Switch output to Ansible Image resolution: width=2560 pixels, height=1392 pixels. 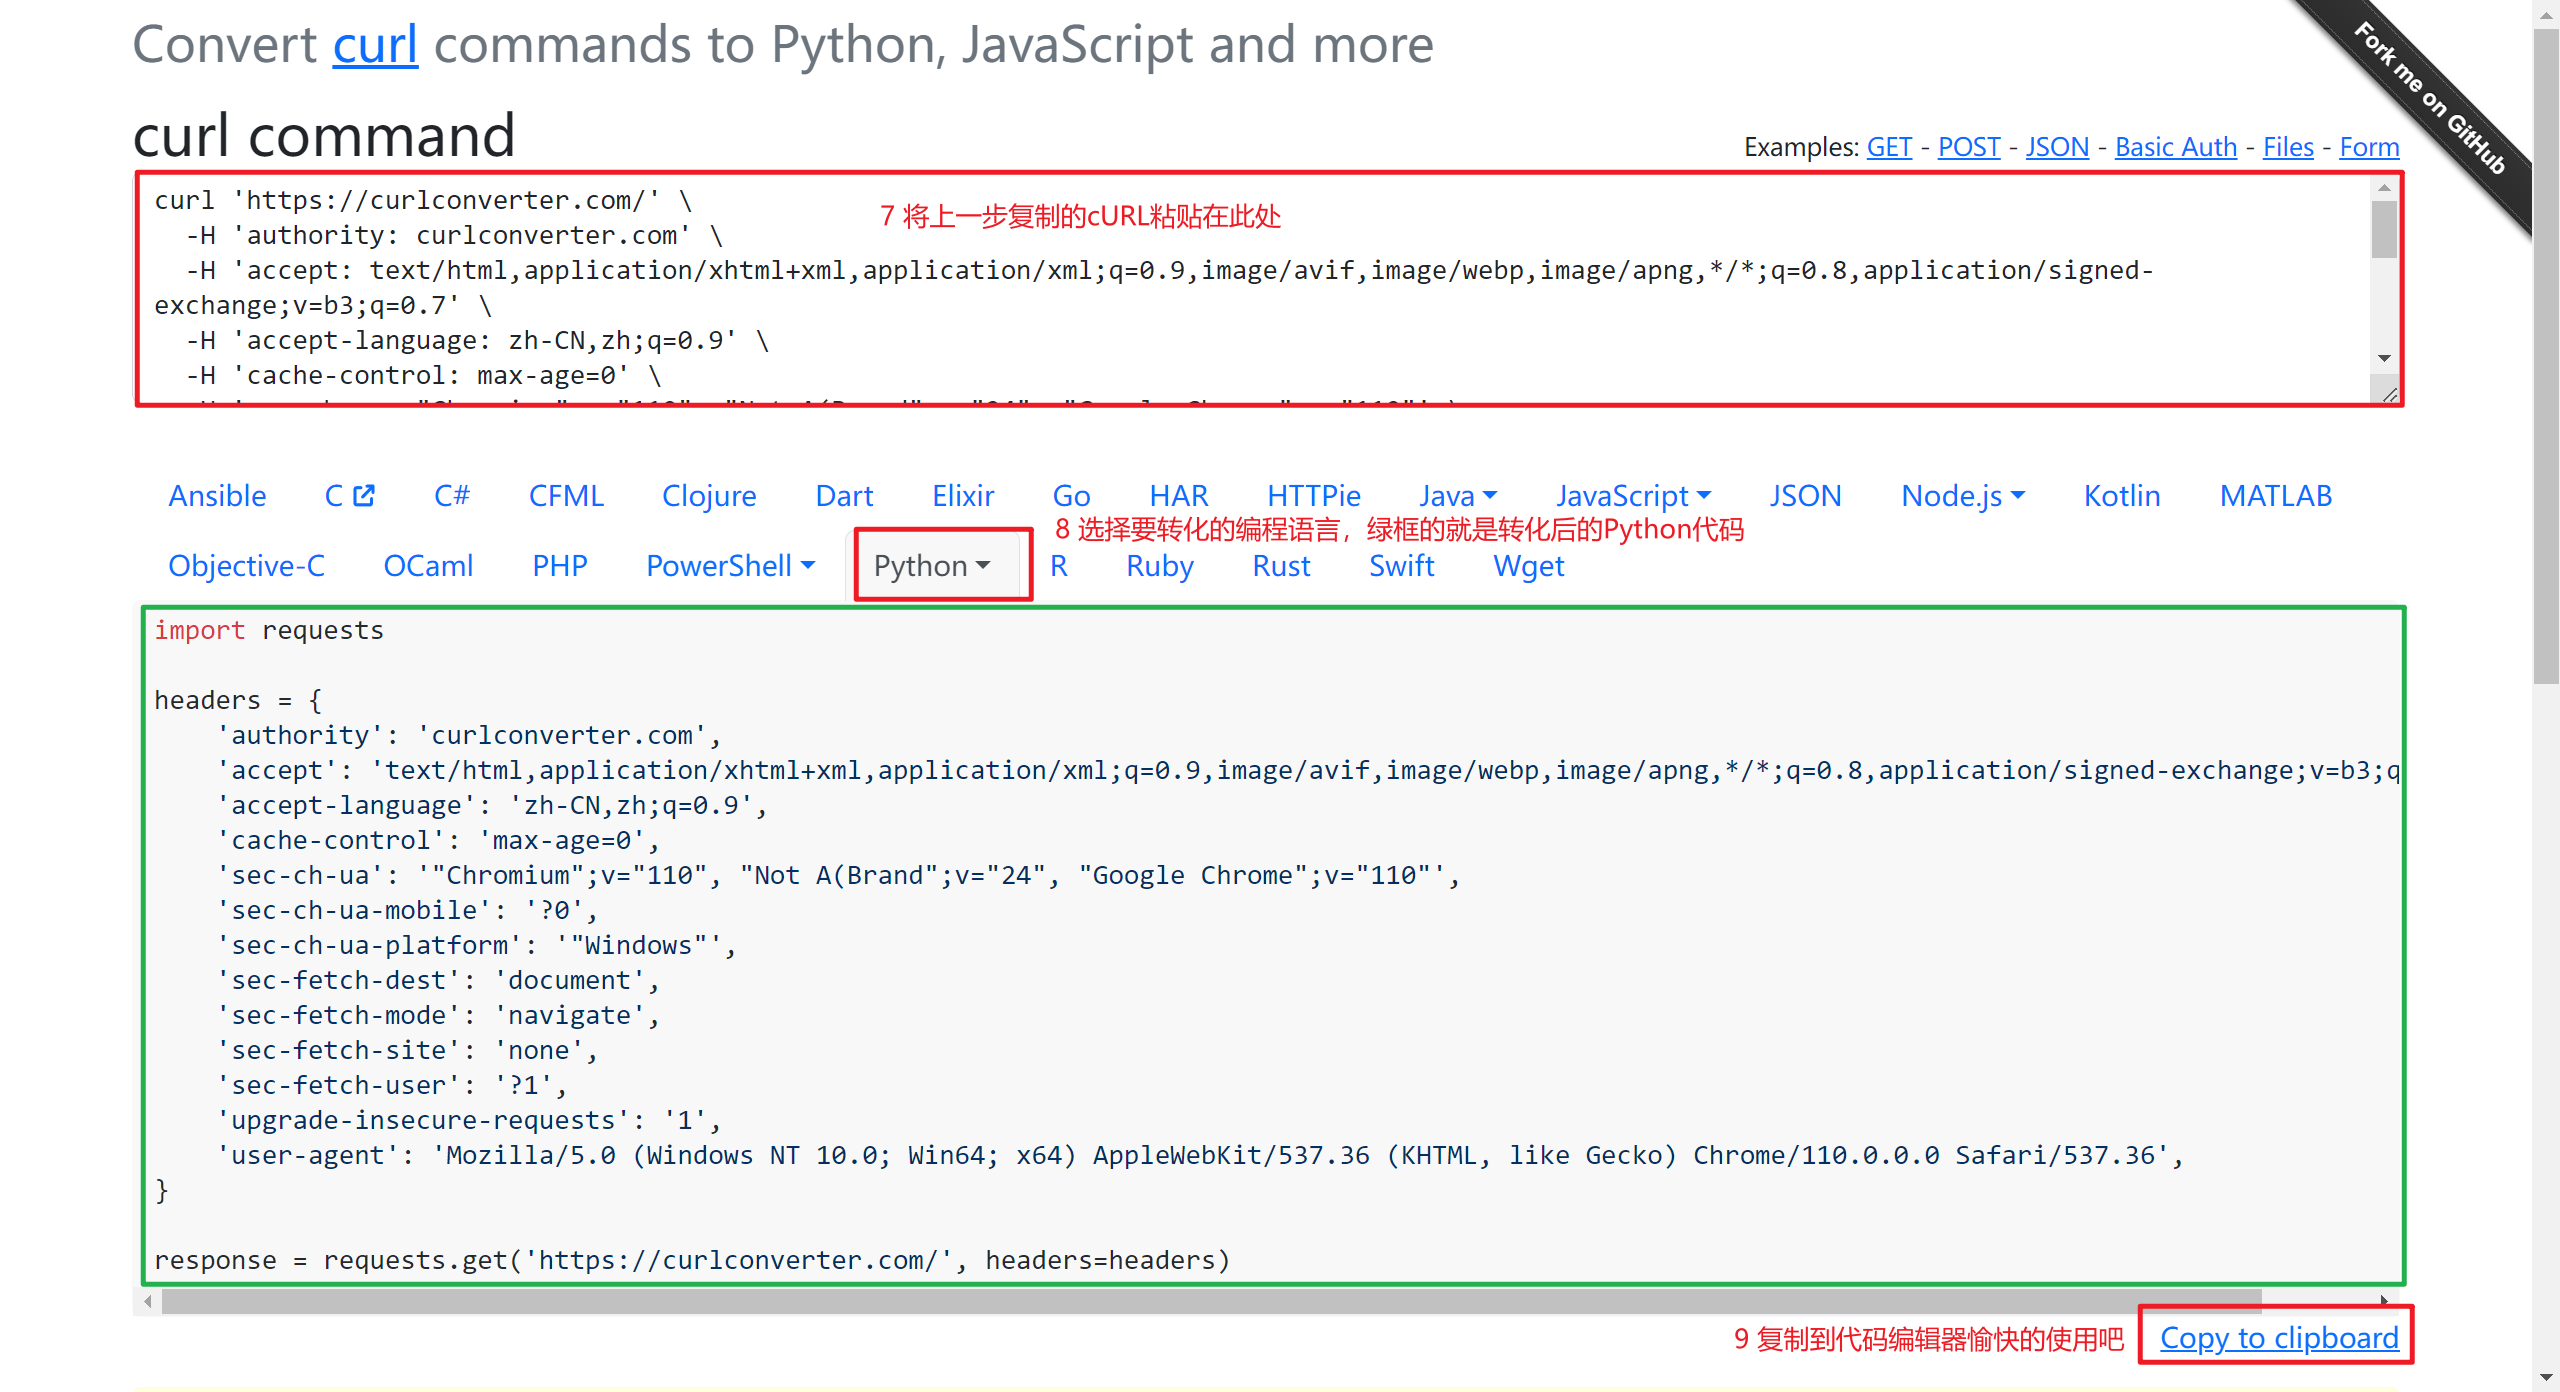(x=217, y=496)
